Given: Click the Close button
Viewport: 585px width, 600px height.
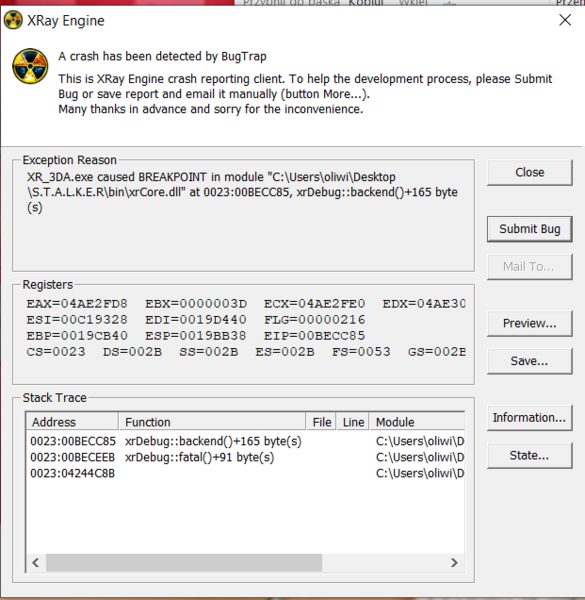Looking at the screenshot, I should [x=530, y=172].
